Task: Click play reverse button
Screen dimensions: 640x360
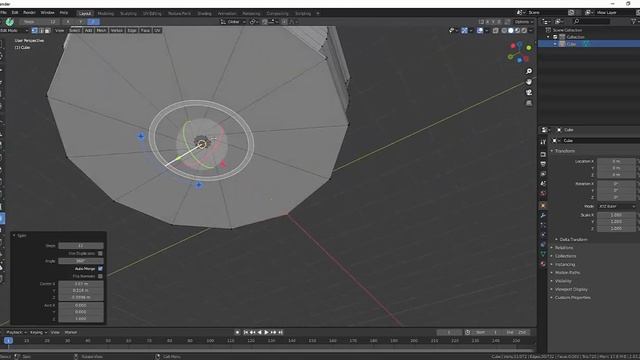Action: (x=260, y=332)
